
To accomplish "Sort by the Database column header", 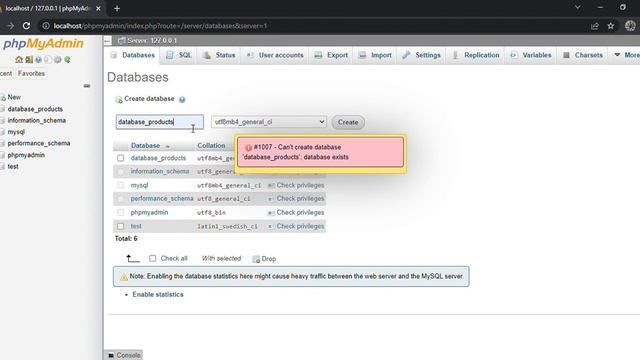I will (x=145, y=146).
